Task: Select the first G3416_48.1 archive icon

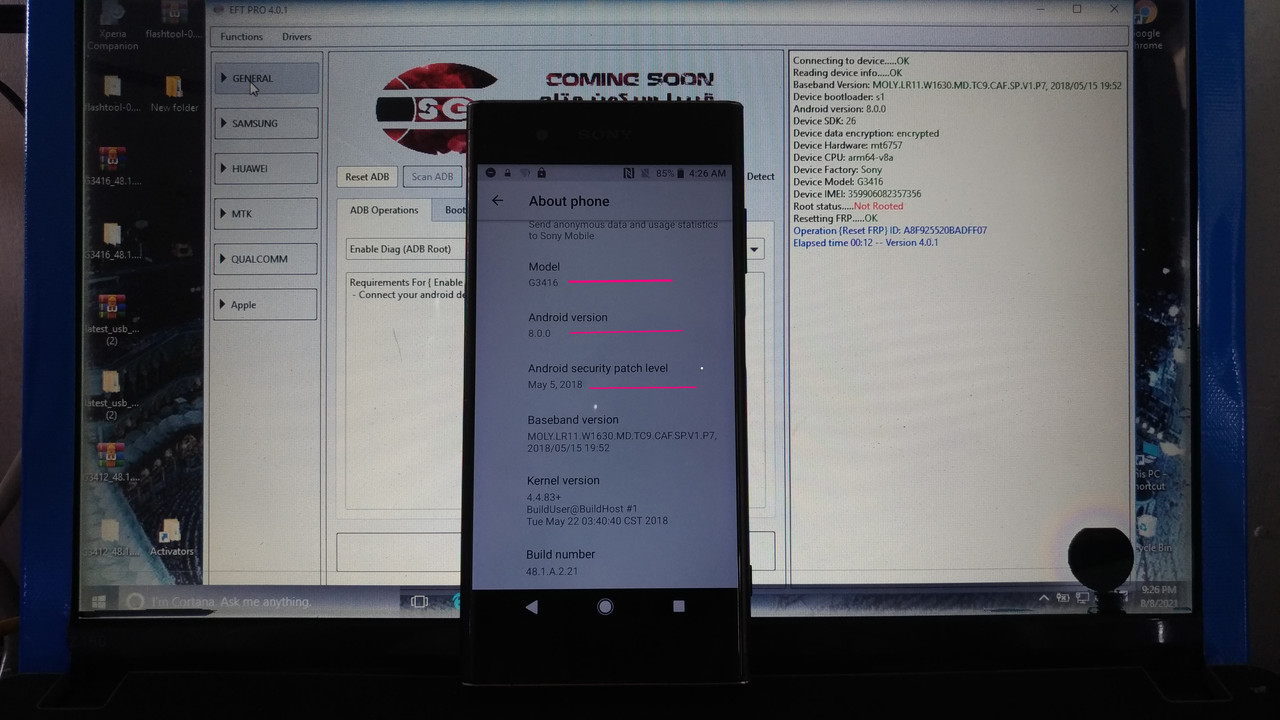Action: tap(112, 166)
